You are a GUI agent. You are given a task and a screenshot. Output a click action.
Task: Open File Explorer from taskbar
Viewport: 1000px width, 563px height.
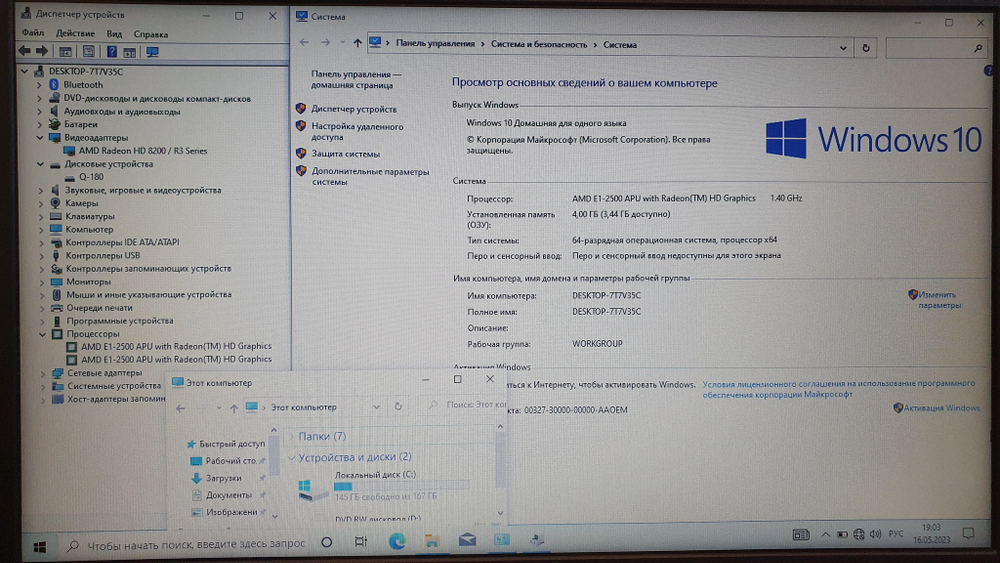coord(432,541)
